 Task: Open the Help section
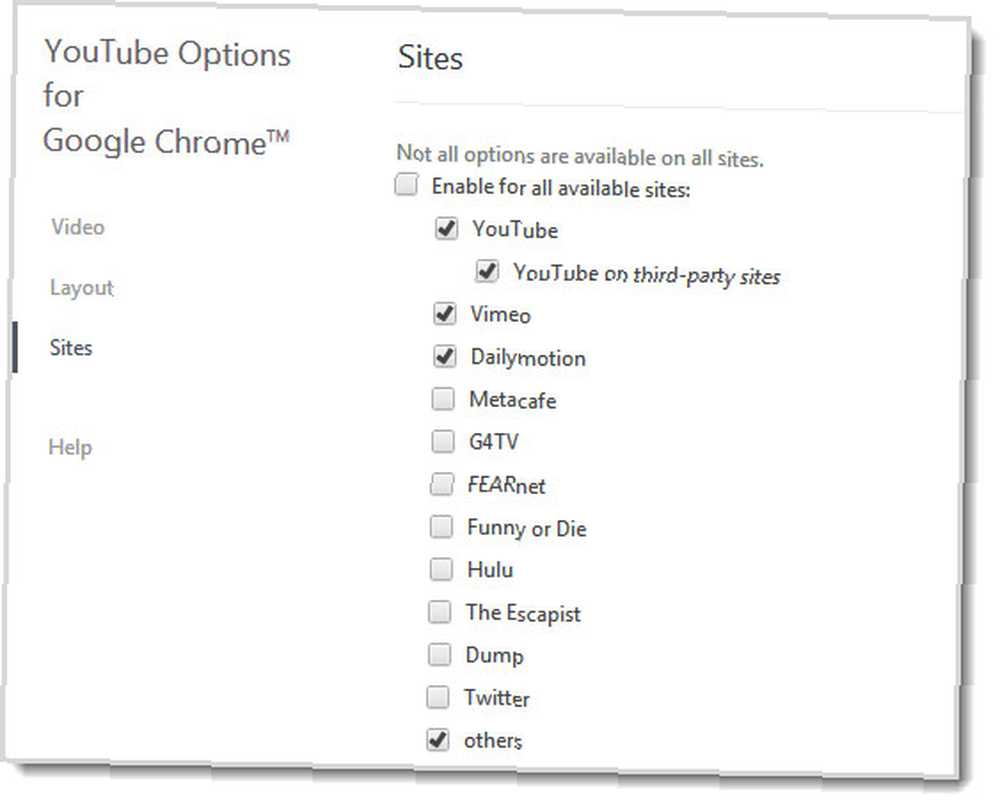pos(70,447)
